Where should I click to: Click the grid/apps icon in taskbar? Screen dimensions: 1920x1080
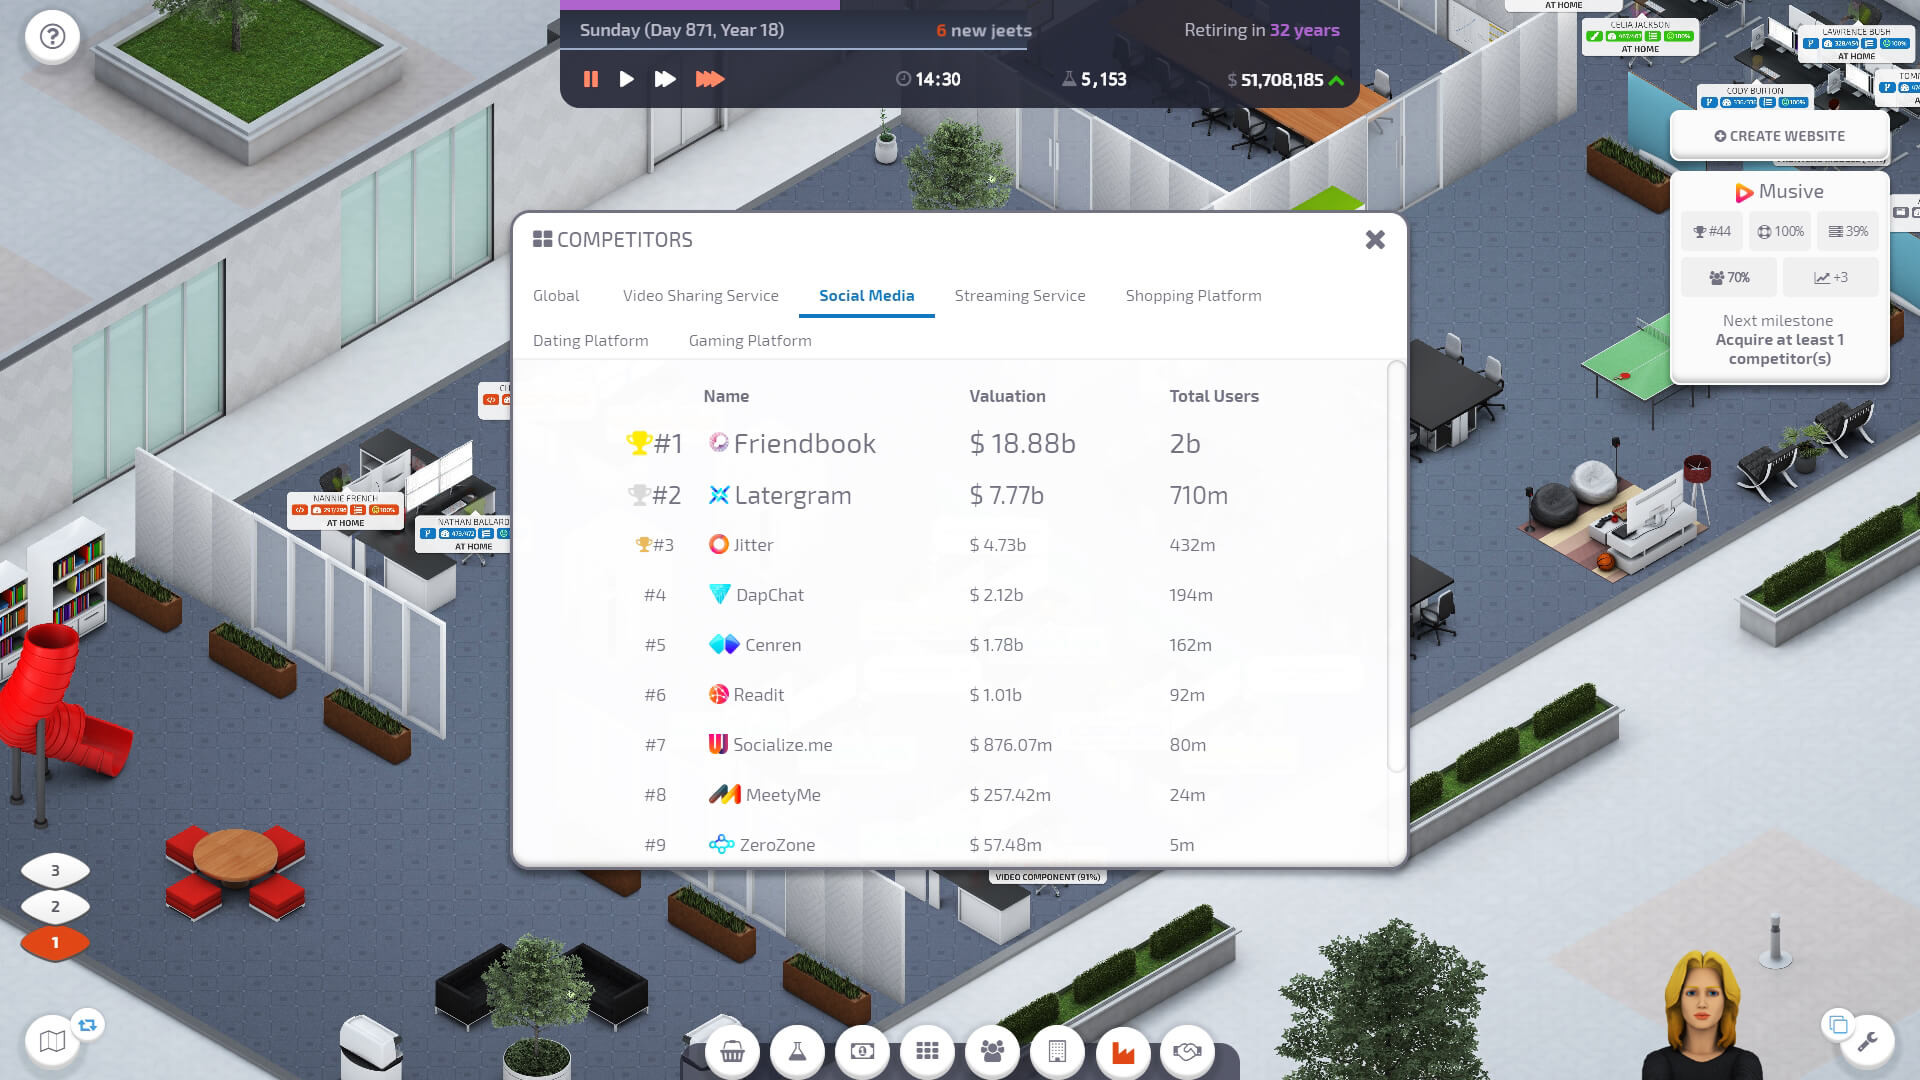[x=927, y=1051]
